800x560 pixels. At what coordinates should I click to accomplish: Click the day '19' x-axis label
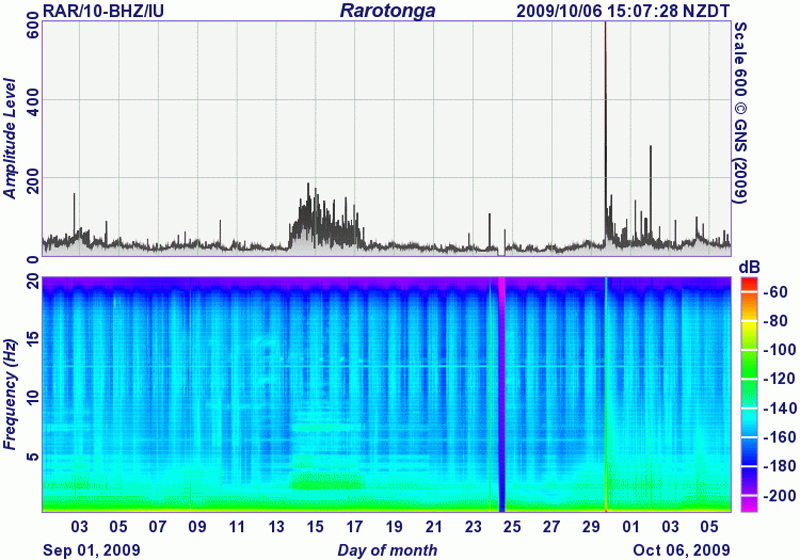click(394, 526)
